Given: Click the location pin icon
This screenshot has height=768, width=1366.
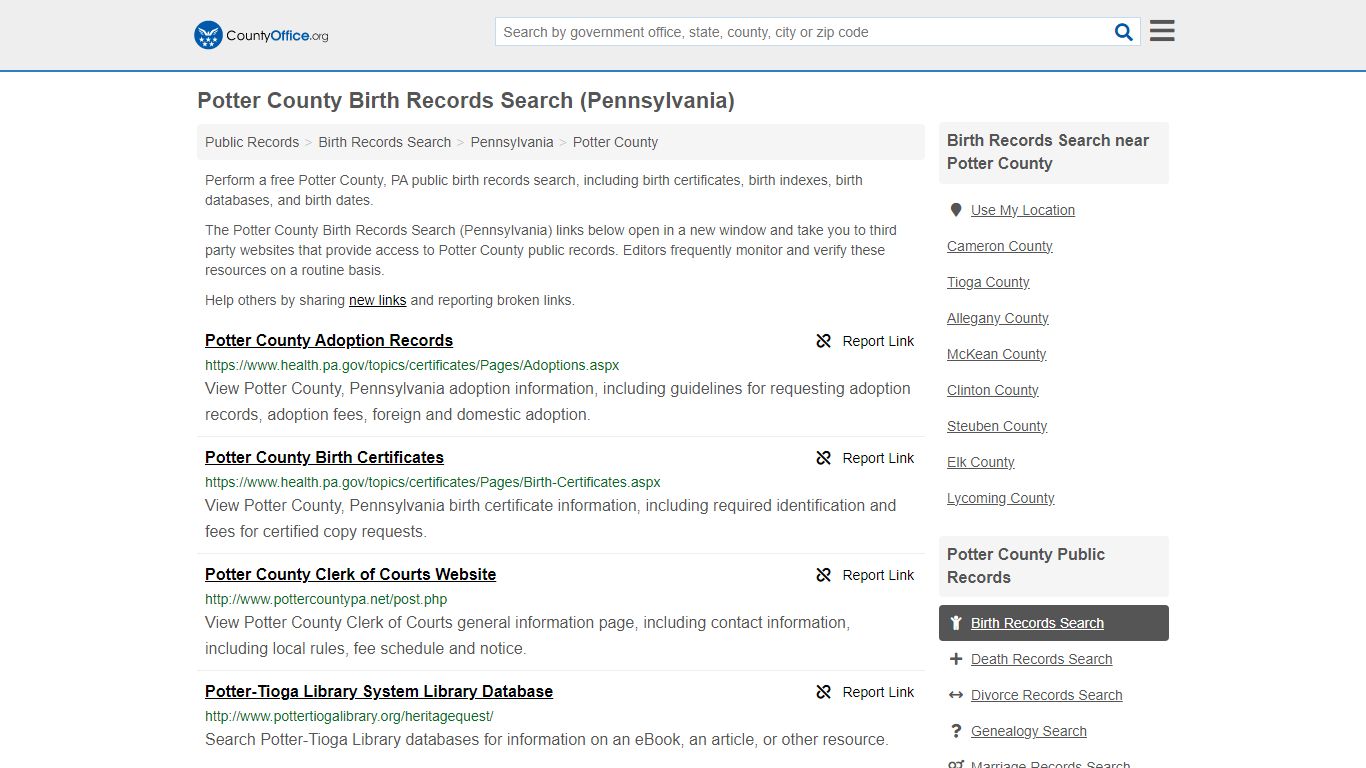Looking at the screenshot, I should [x=956, y=210].
